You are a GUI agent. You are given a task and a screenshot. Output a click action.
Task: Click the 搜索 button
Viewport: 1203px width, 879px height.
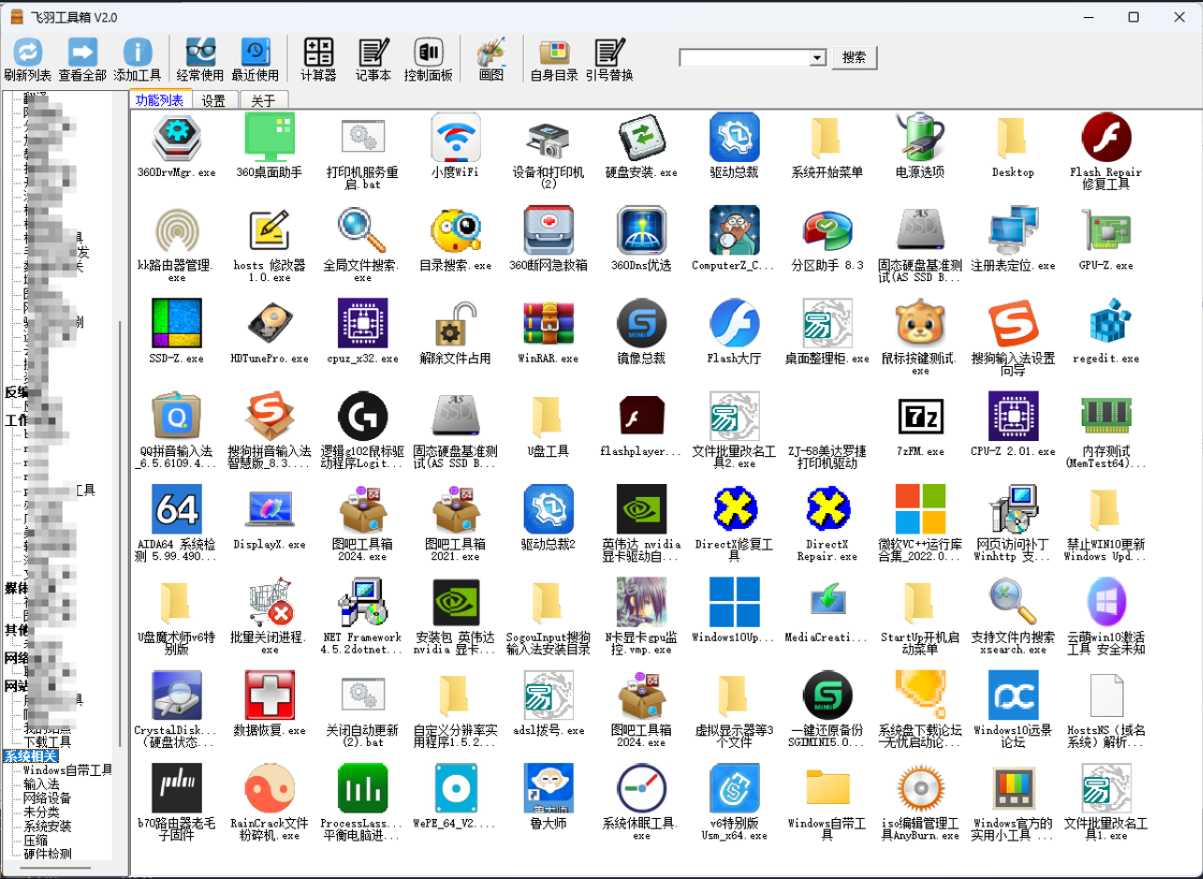point(854,58)
